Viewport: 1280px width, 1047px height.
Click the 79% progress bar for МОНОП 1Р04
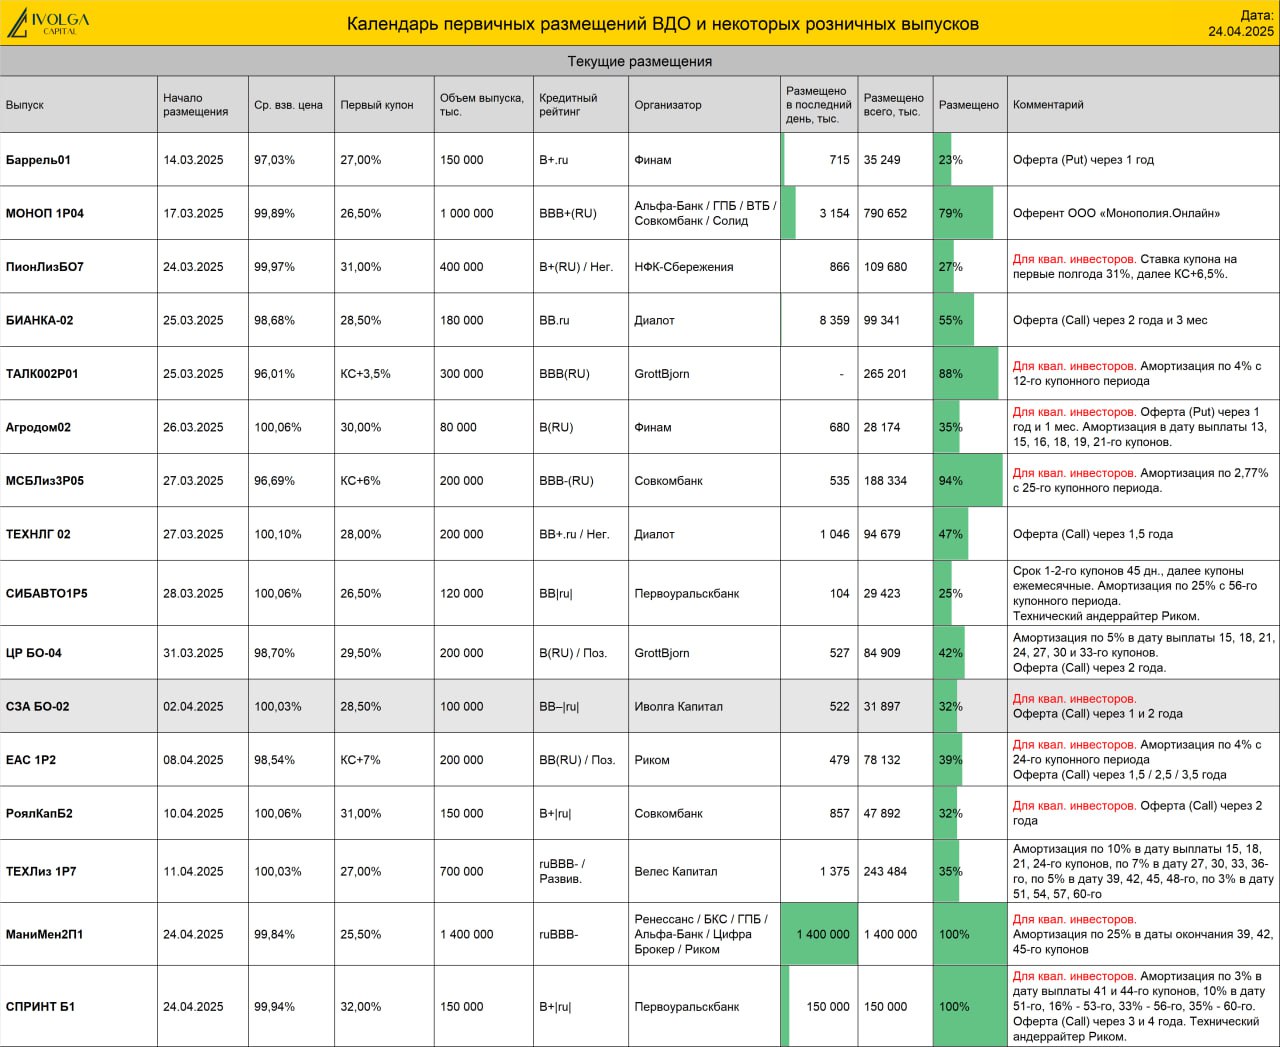[x=963, y=213]
